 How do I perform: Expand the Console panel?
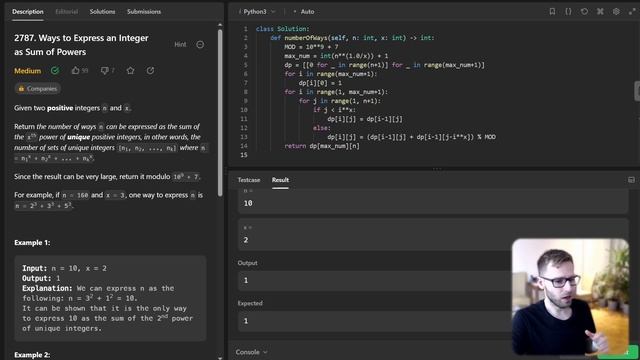pos(251,352)
